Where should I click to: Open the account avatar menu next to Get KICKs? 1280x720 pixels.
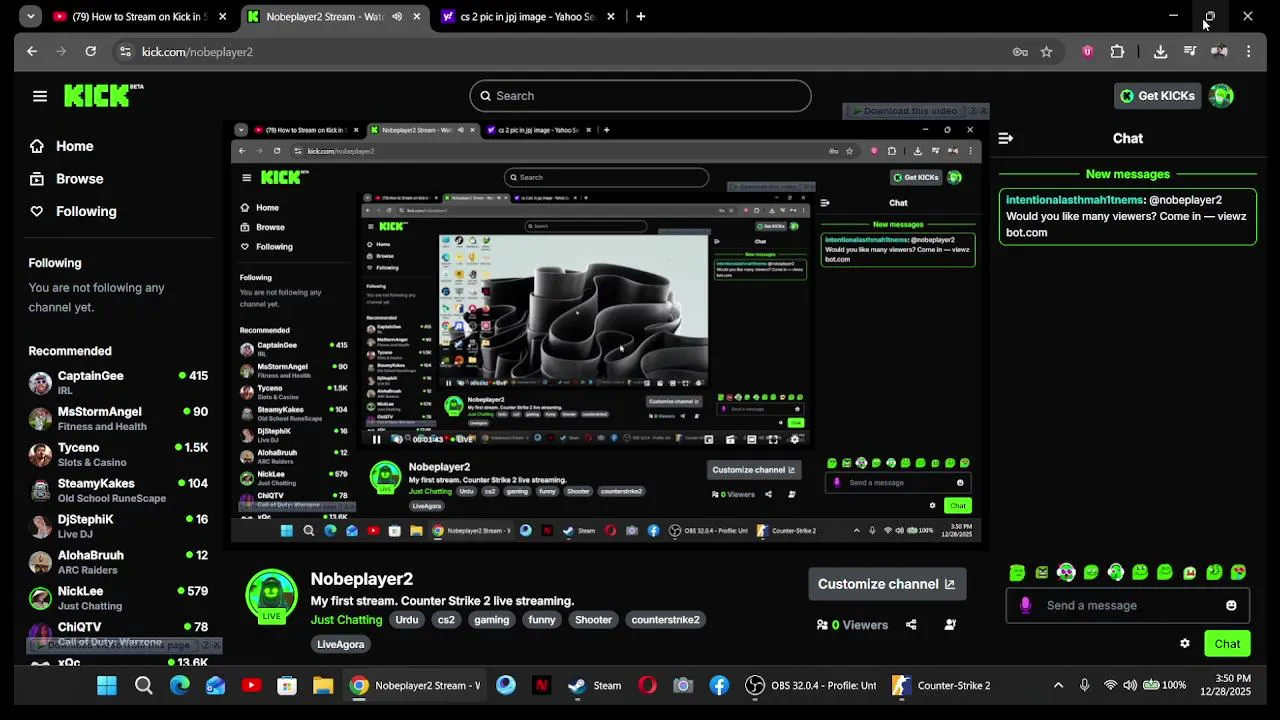point(1221,96)
